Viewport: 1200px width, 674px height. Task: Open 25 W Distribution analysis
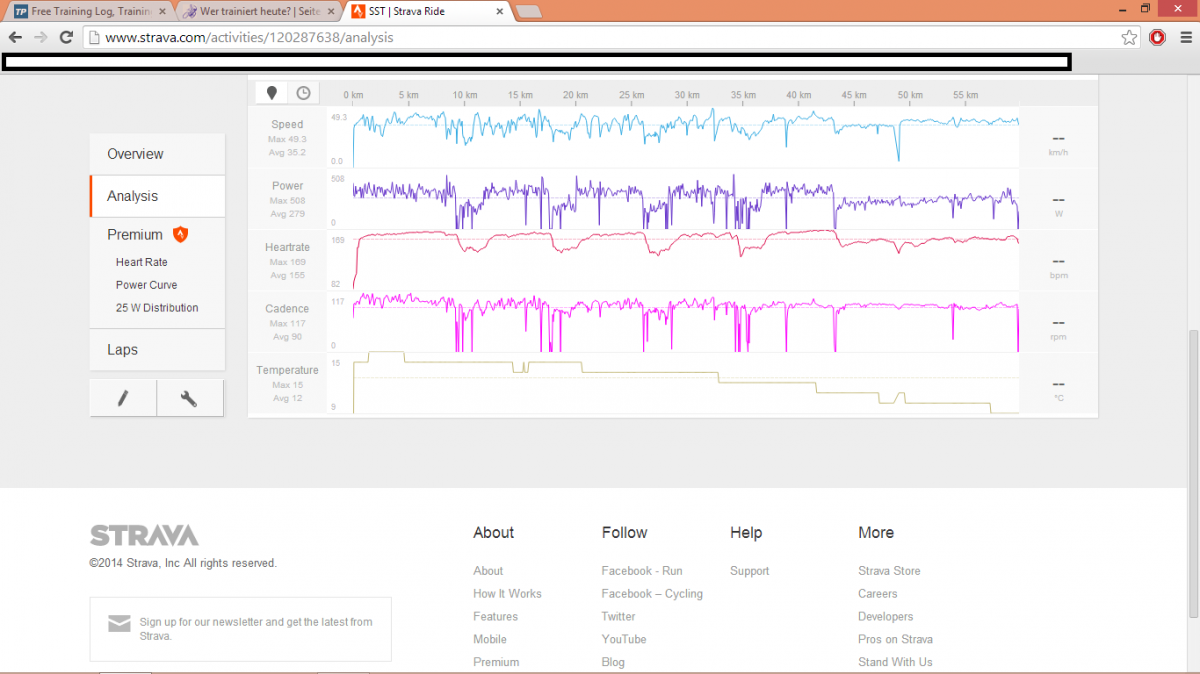point(157,308)
